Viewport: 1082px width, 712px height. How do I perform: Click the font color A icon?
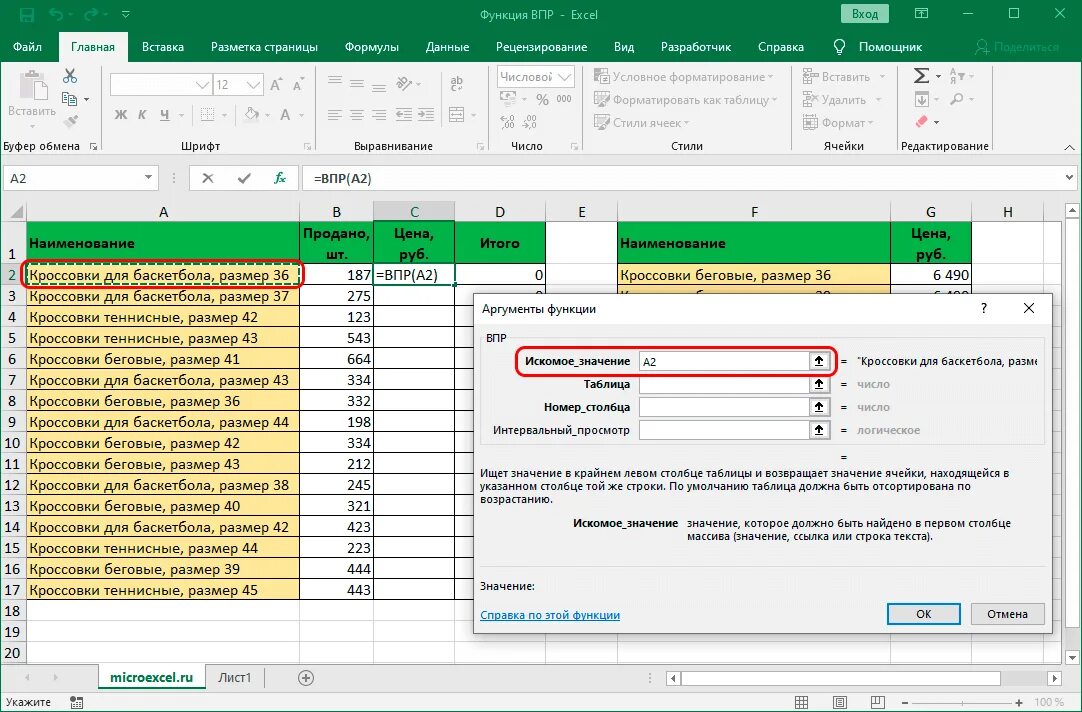(285, 115)
